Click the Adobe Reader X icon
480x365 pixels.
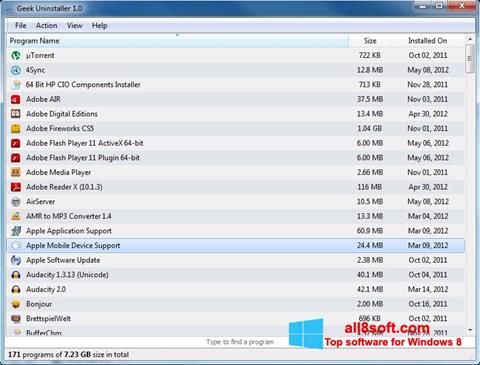tap(16, 187)
